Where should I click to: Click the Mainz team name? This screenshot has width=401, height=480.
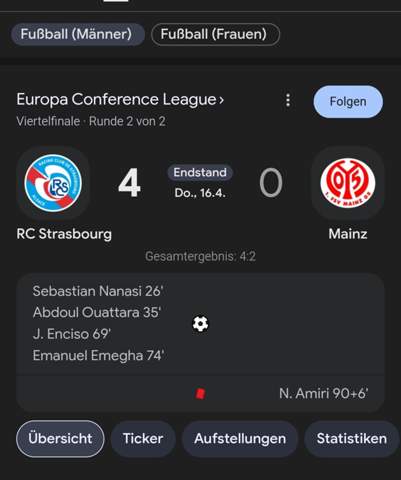pyautogui.click(x=348, y=234)
